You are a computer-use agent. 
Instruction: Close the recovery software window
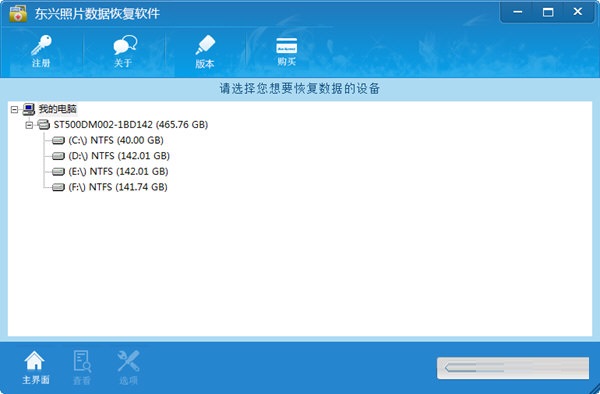point(578,12)
